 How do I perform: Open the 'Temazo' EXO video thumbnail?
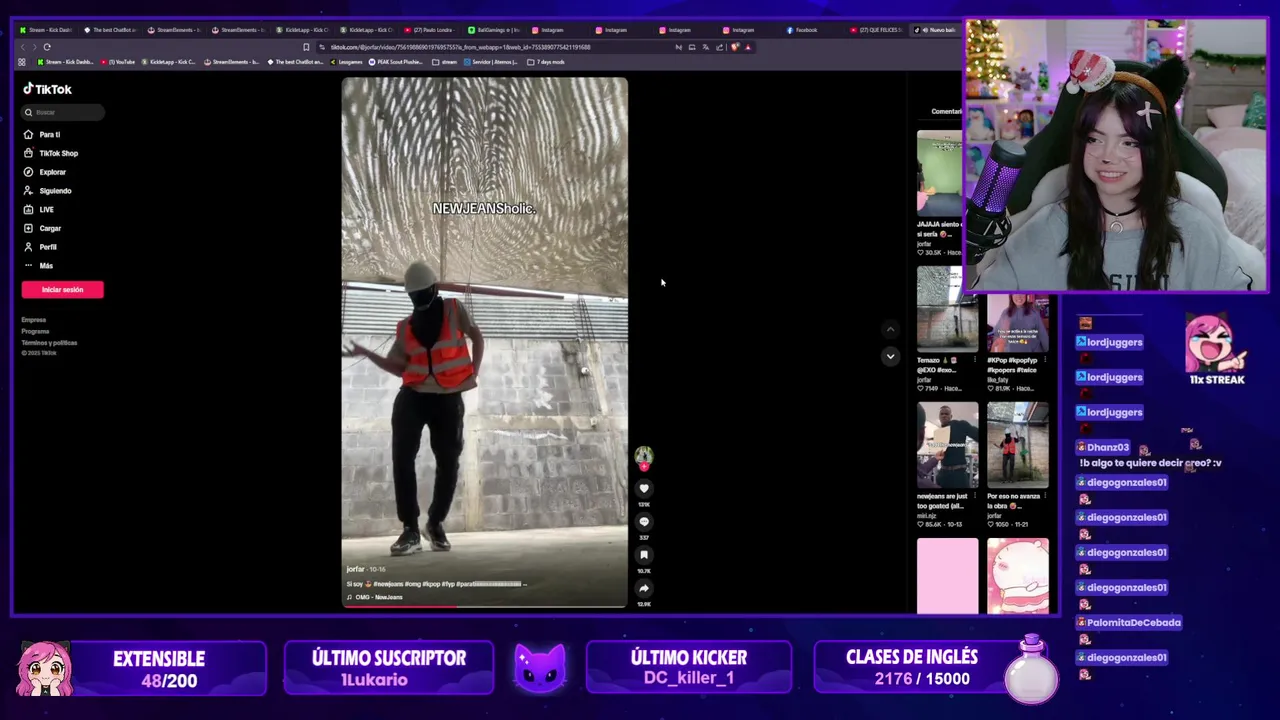947,309
